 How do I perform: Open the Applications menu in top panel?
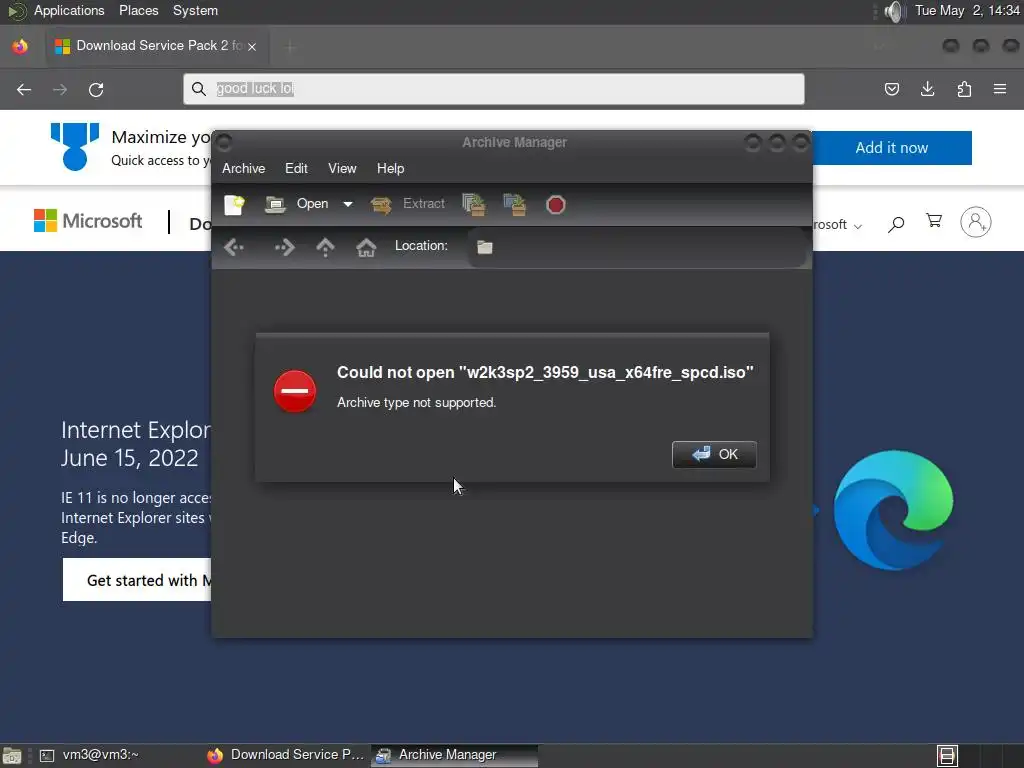[69, 10]
